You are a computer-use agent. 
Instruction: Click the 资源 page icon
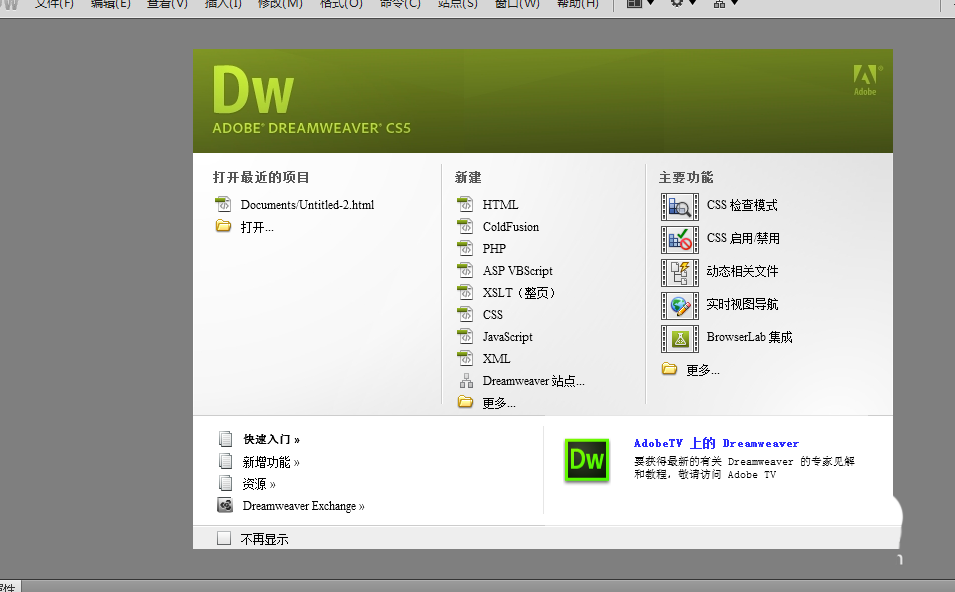click(x=225, y=482)
